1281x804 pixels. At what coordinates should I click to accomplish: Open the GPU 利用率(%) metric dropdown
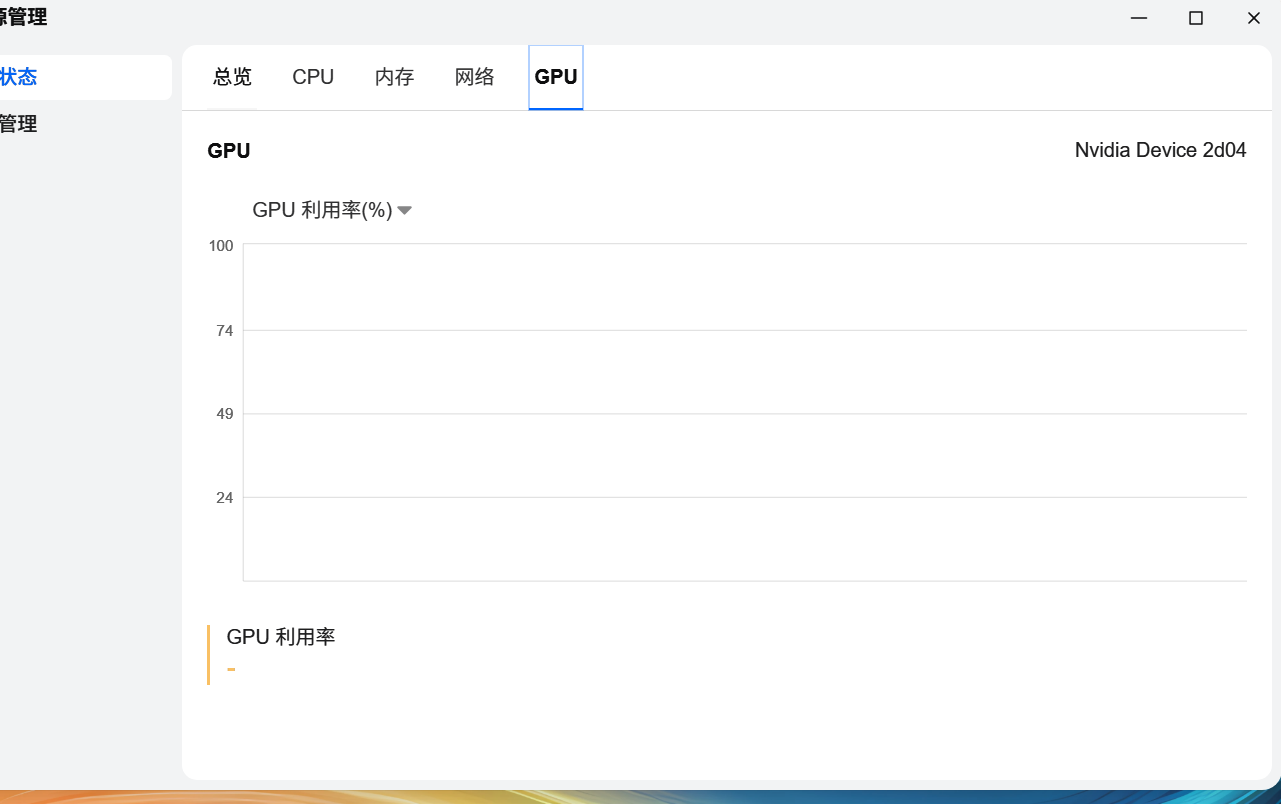point(332,210)
